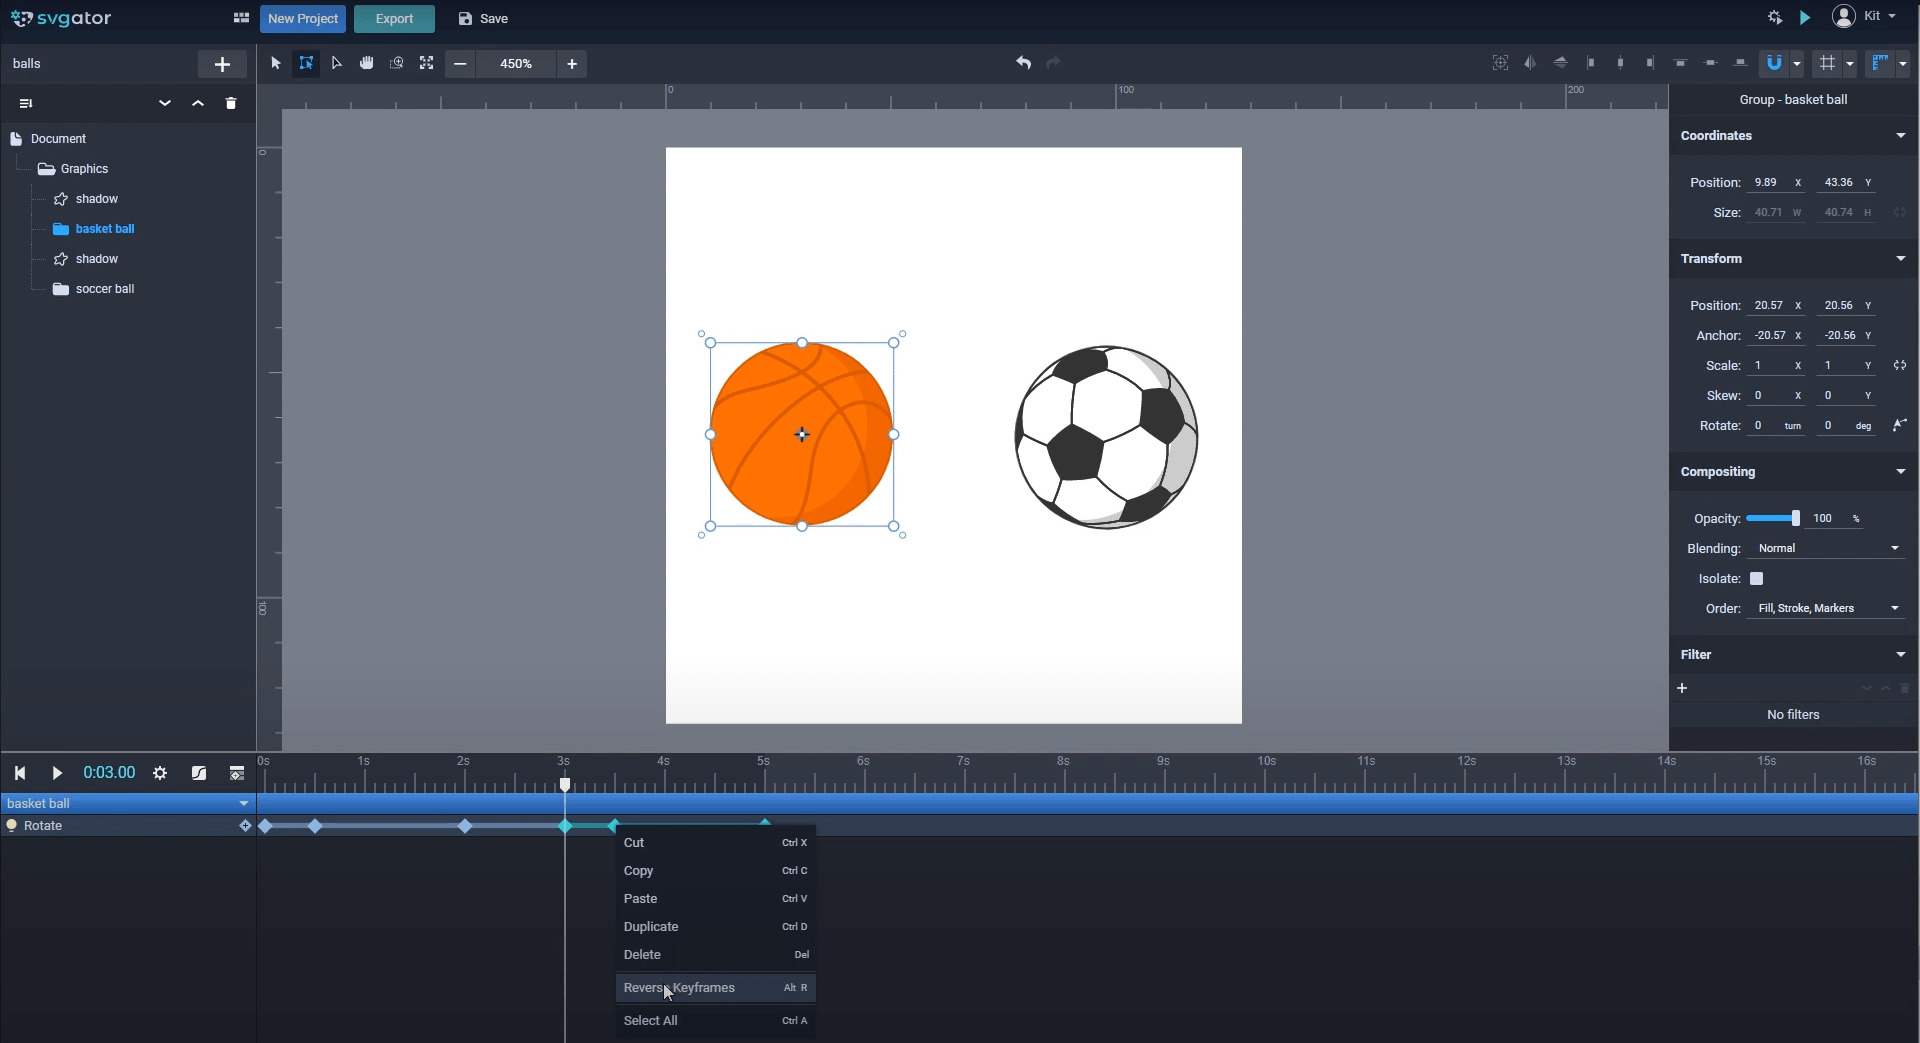1920x1043 pixels.
Task: Open timeline animation settings gear
Action: [x=160, y=773]
